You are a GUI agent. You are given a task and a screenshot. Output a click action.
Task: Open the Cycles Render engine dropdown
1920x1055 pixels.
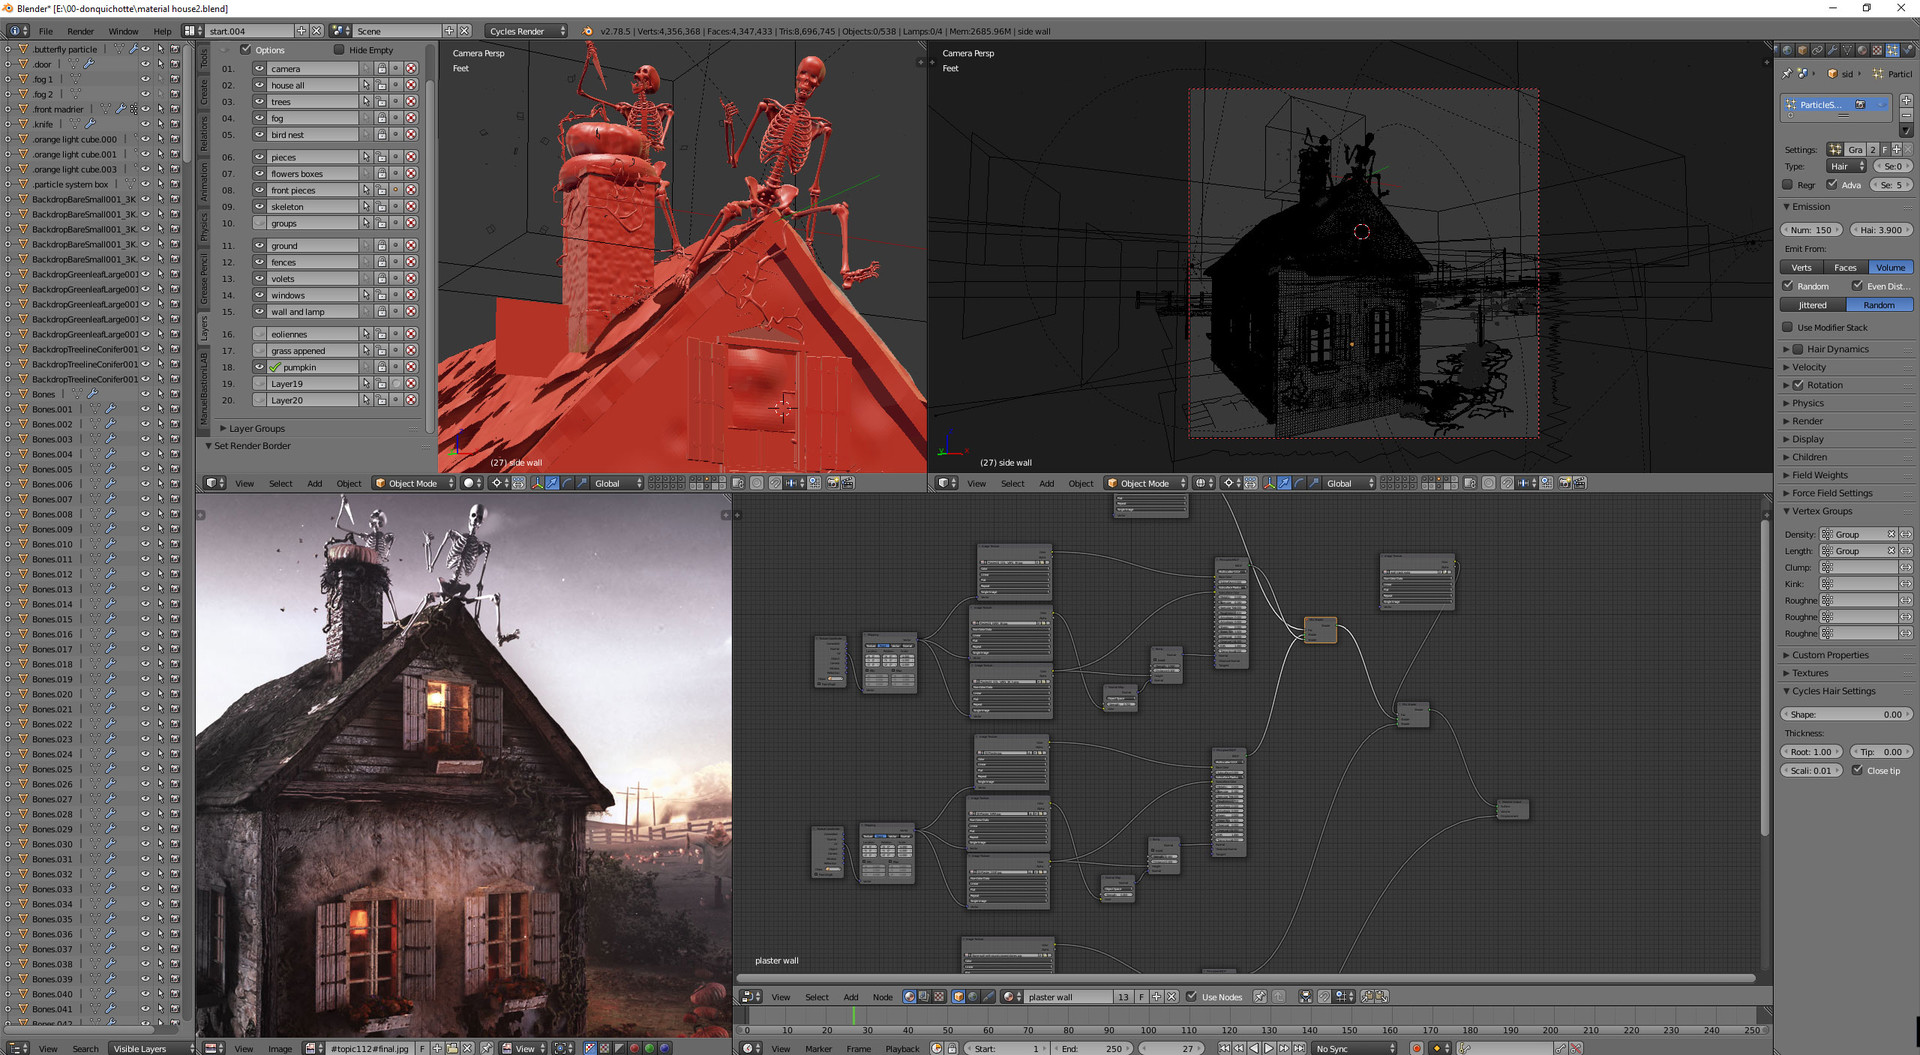coord(526,31)
